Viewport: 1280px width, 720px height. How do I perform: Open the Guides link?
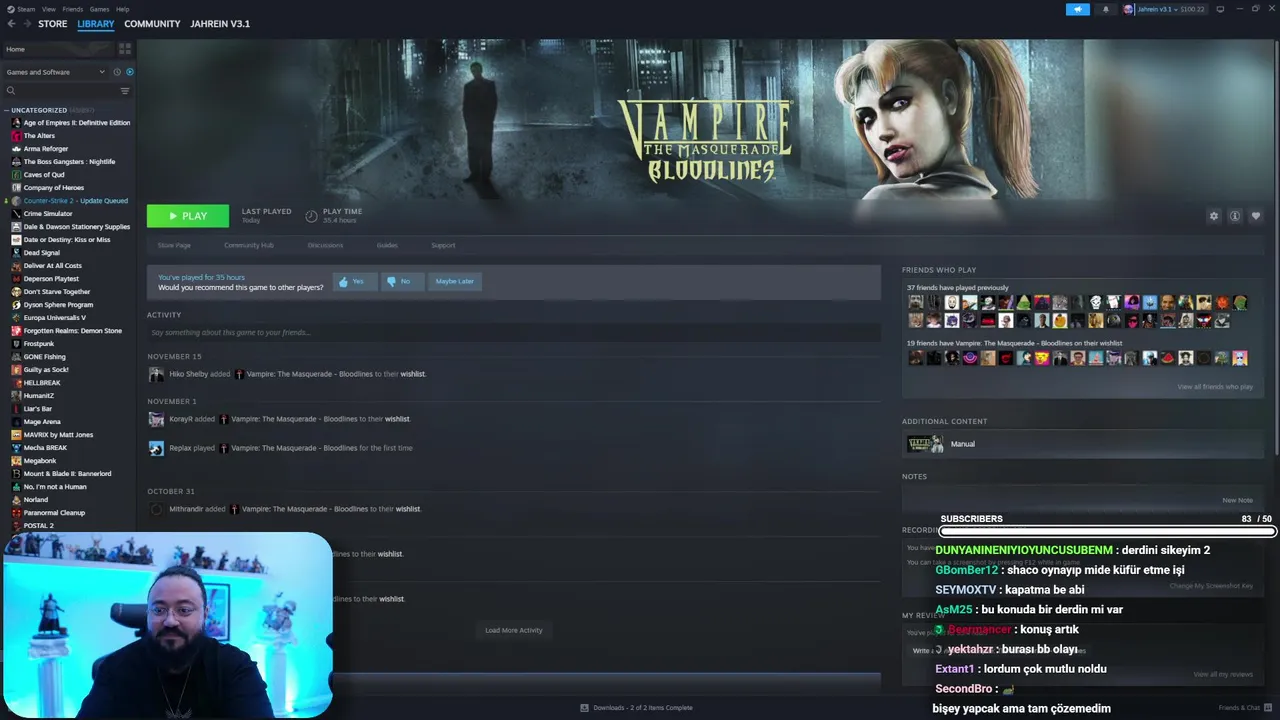coord(387,245)
